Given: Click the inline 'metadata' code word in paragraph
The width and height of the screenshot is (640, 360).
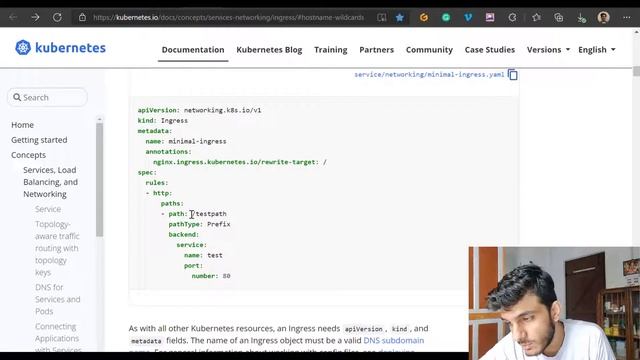Looking at the screenshot, I should (146, 341).
